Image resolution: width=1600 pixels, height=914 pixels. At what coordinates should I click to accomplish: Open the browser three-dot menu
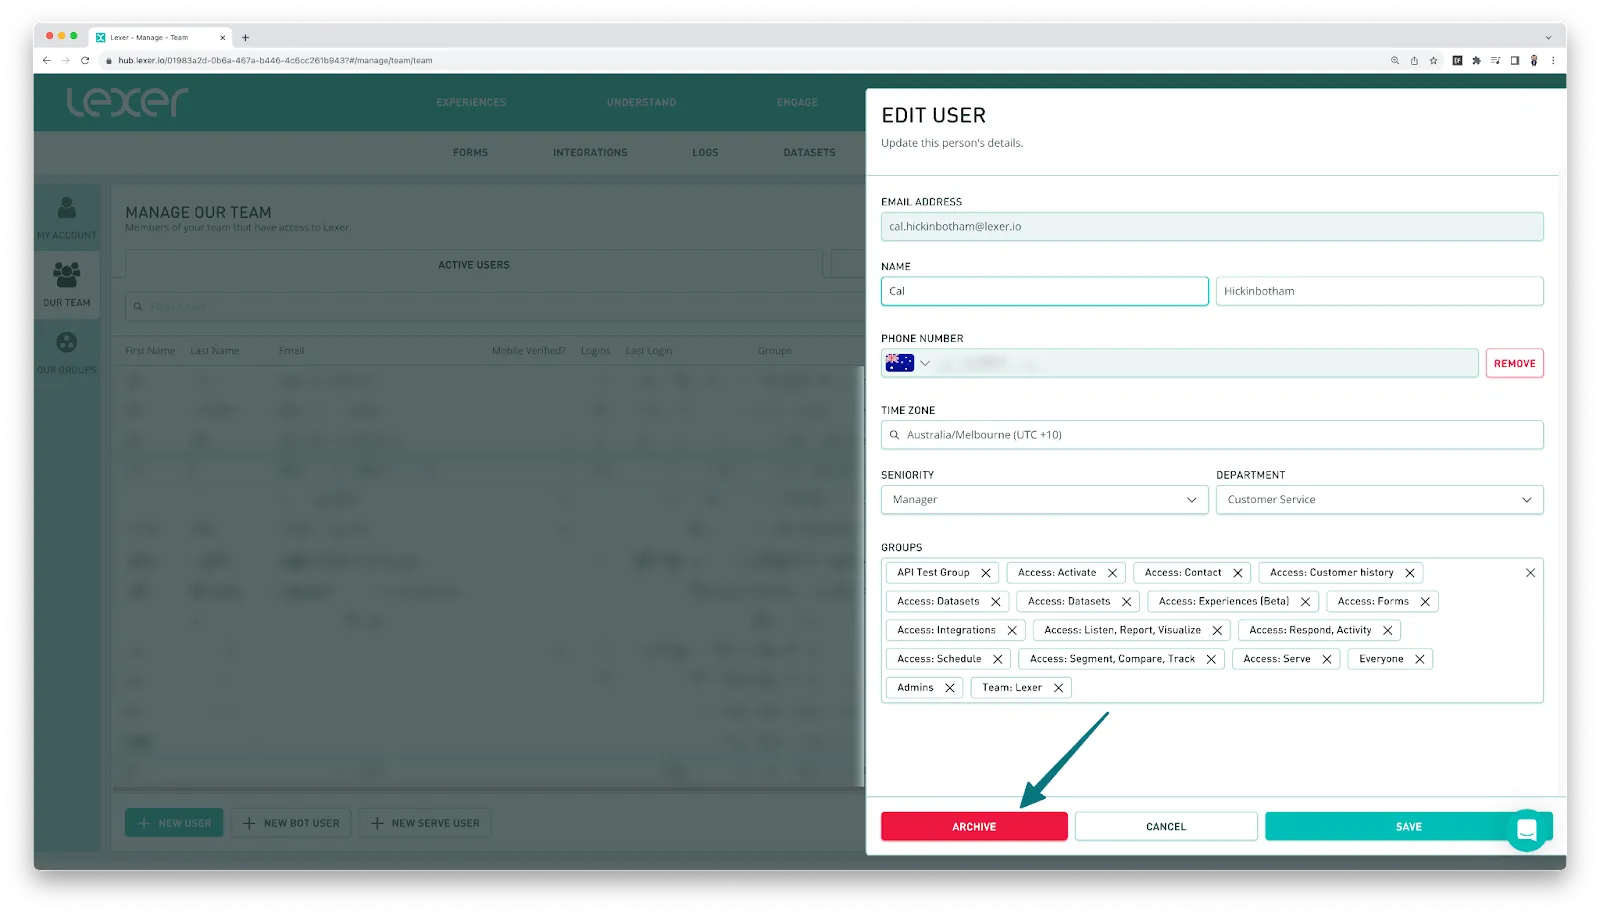point(1553,60)
